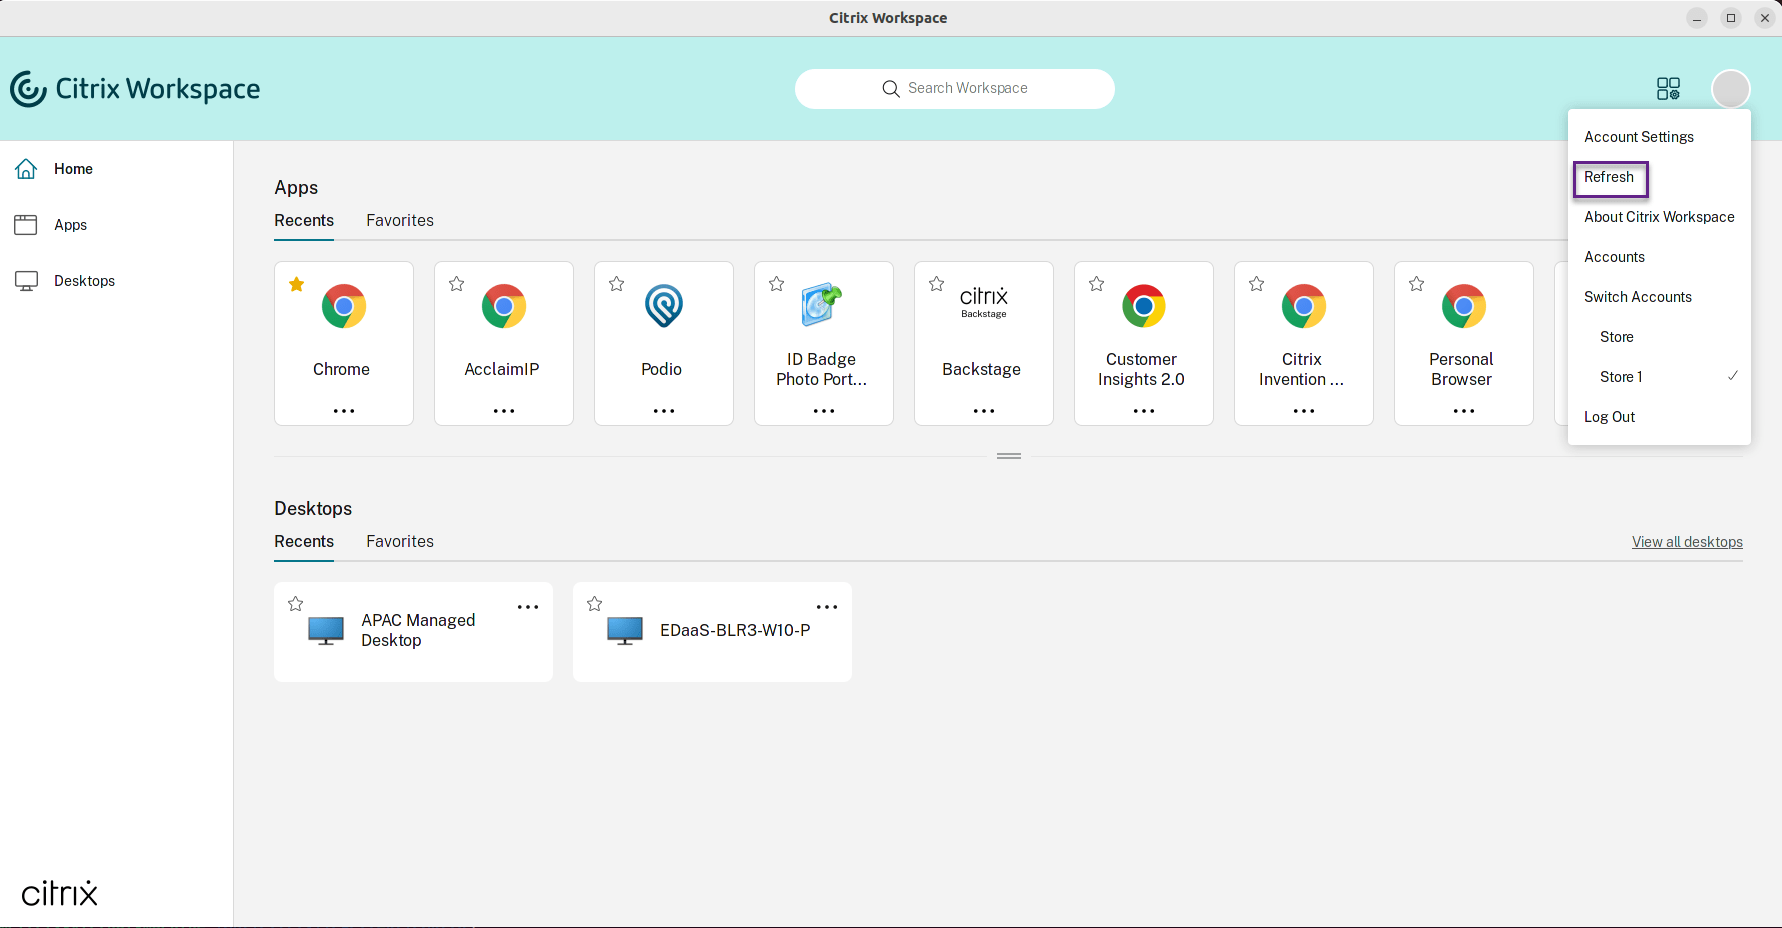Click the search magnifier icon
Viewport: 1782px width, 928px height.
(891, 89)
